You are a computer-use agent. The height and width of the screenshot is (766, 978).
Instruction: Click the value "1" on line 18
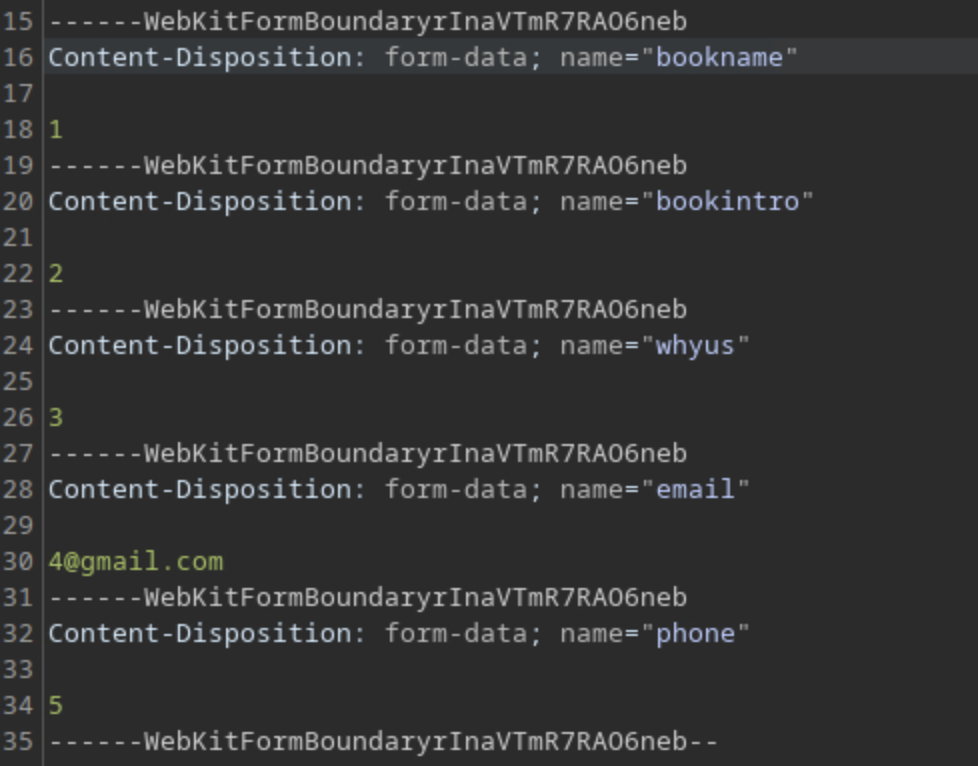[x=56, y=129]
